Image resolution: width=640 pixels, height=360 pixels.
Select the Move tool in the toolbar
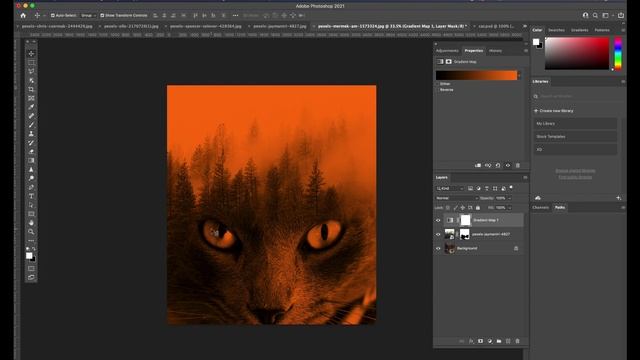tap(31, 53)
